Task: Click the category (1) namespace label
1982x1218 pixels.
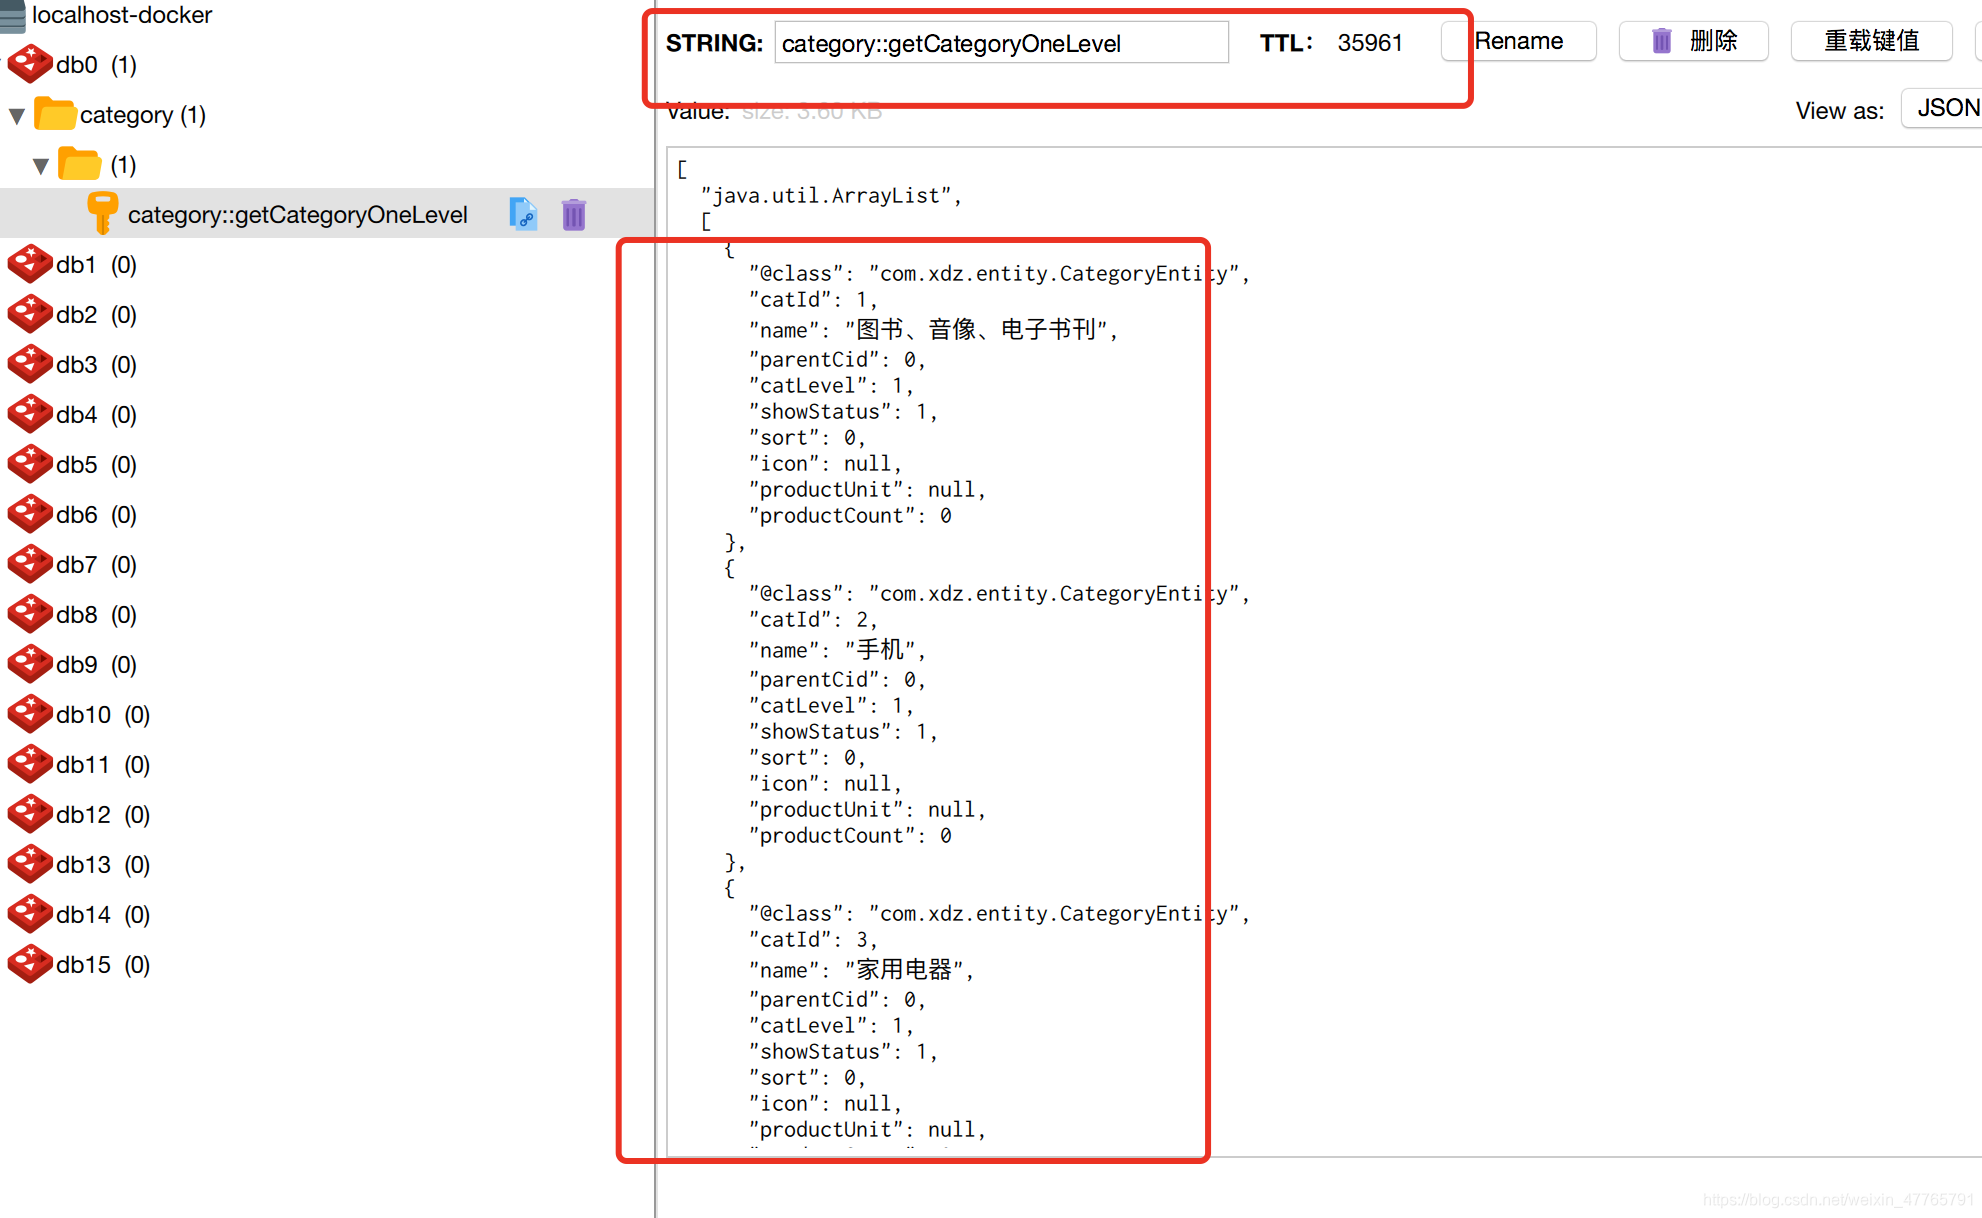Action: pyautogui.click(x=143, y=115)
